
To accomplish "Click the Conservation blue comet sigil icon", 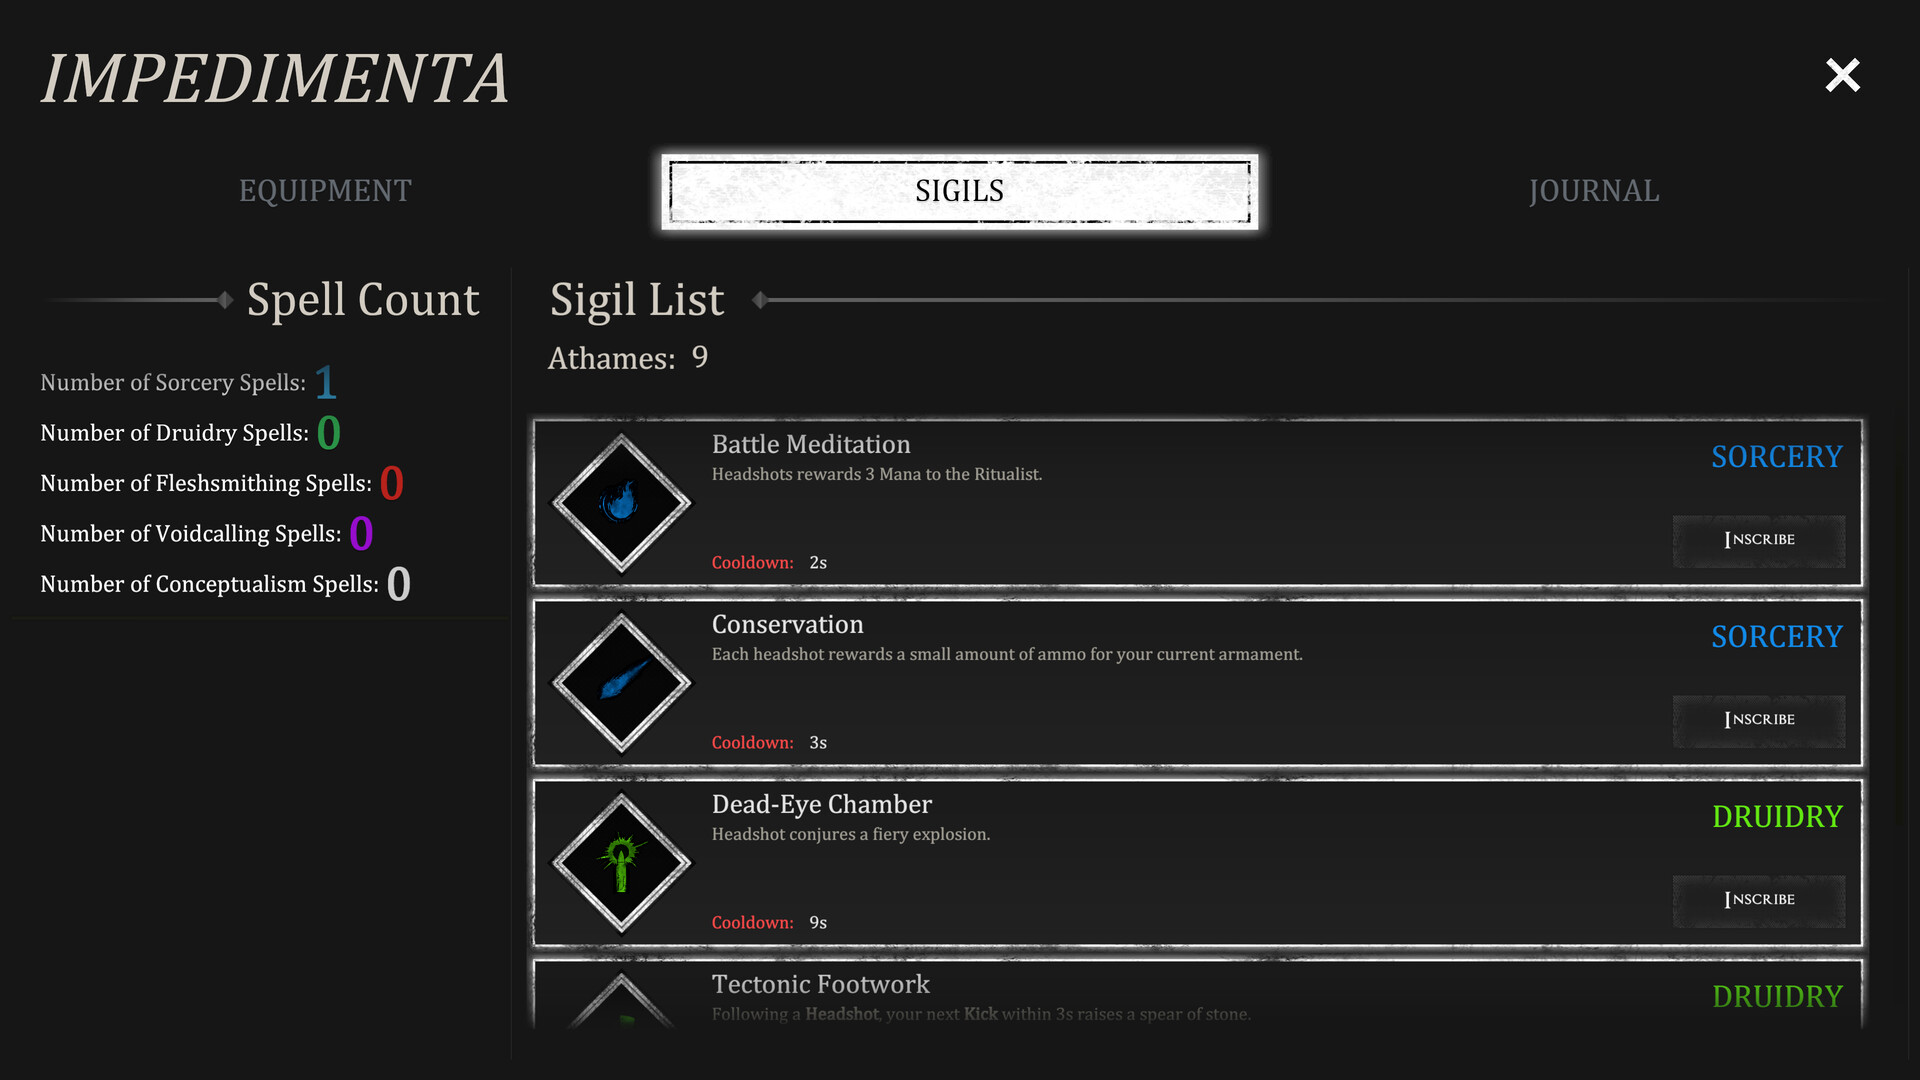I will tap(621, 683).
